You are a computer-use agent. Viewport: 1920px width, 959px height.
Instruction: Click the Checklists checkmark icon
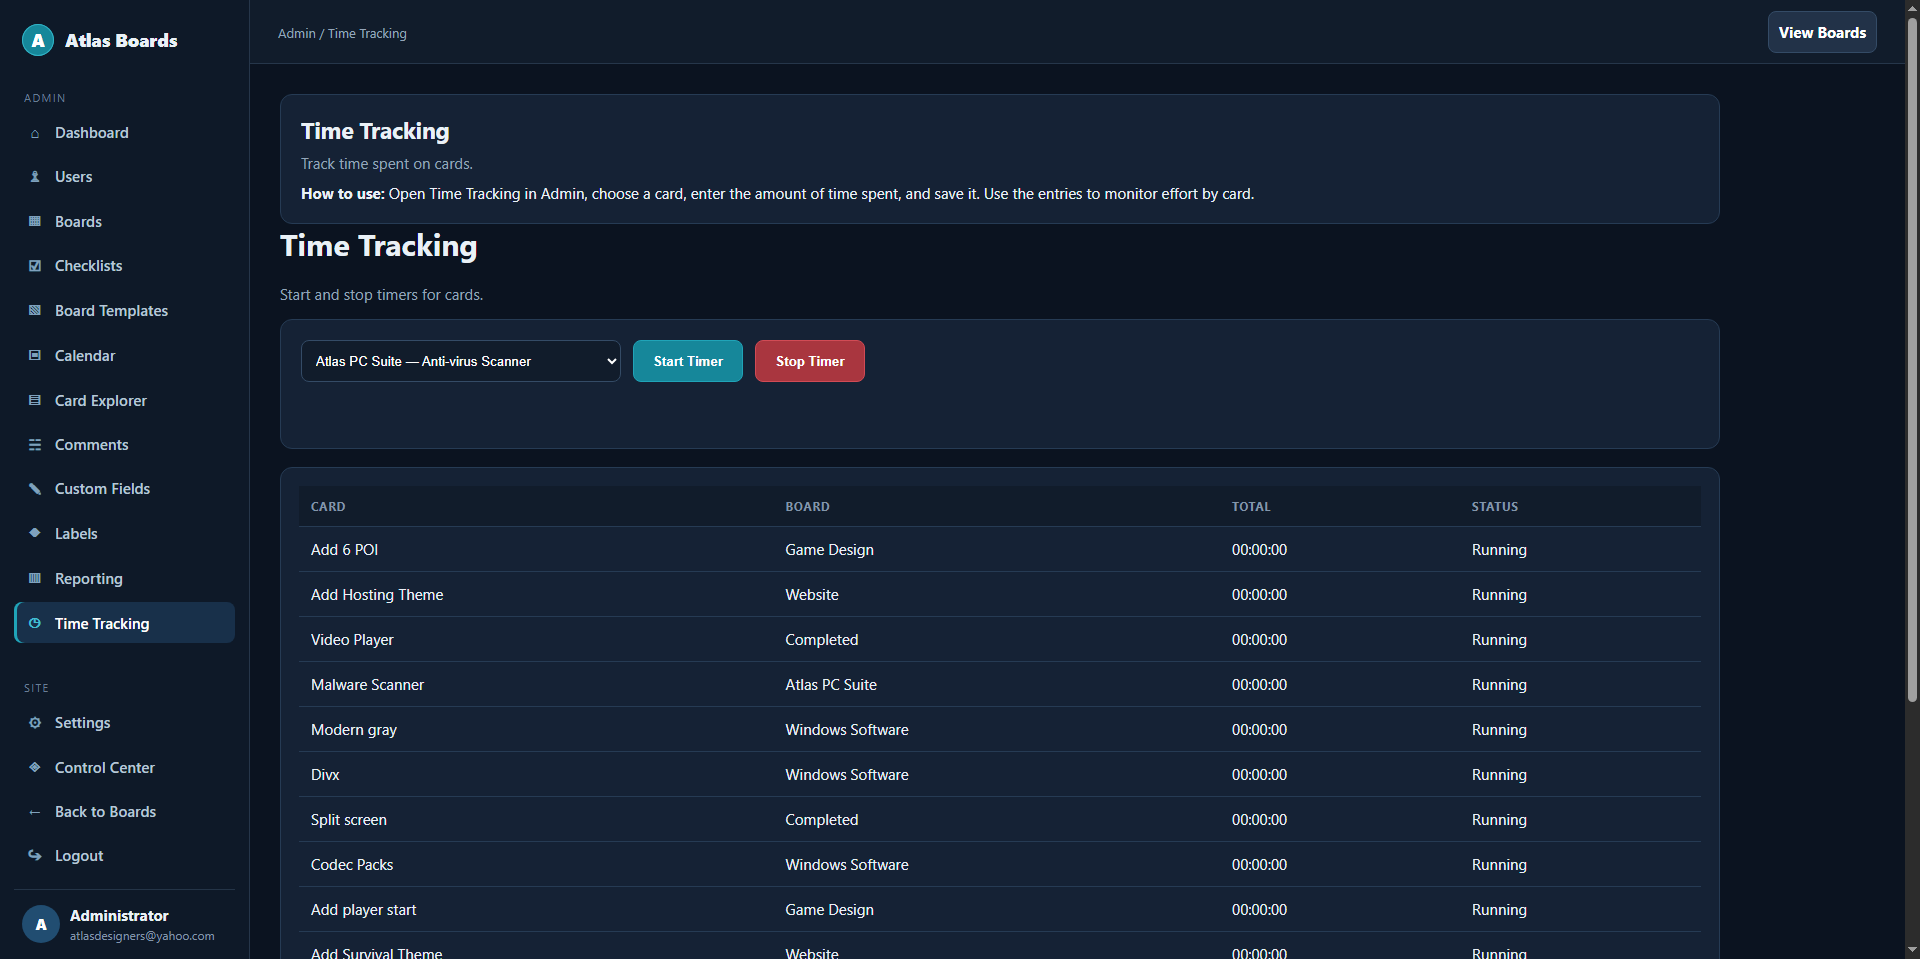click(35, 266)
